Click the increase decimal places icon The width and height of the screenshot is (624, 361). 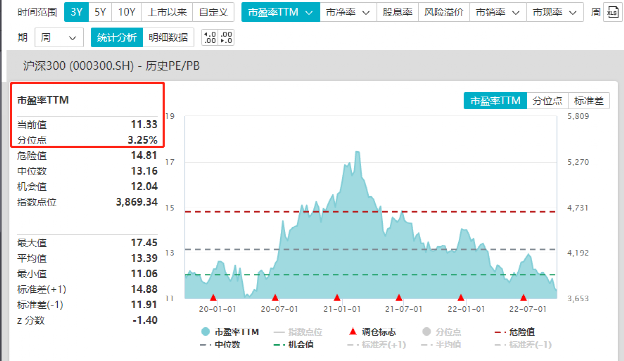(210, 38)
